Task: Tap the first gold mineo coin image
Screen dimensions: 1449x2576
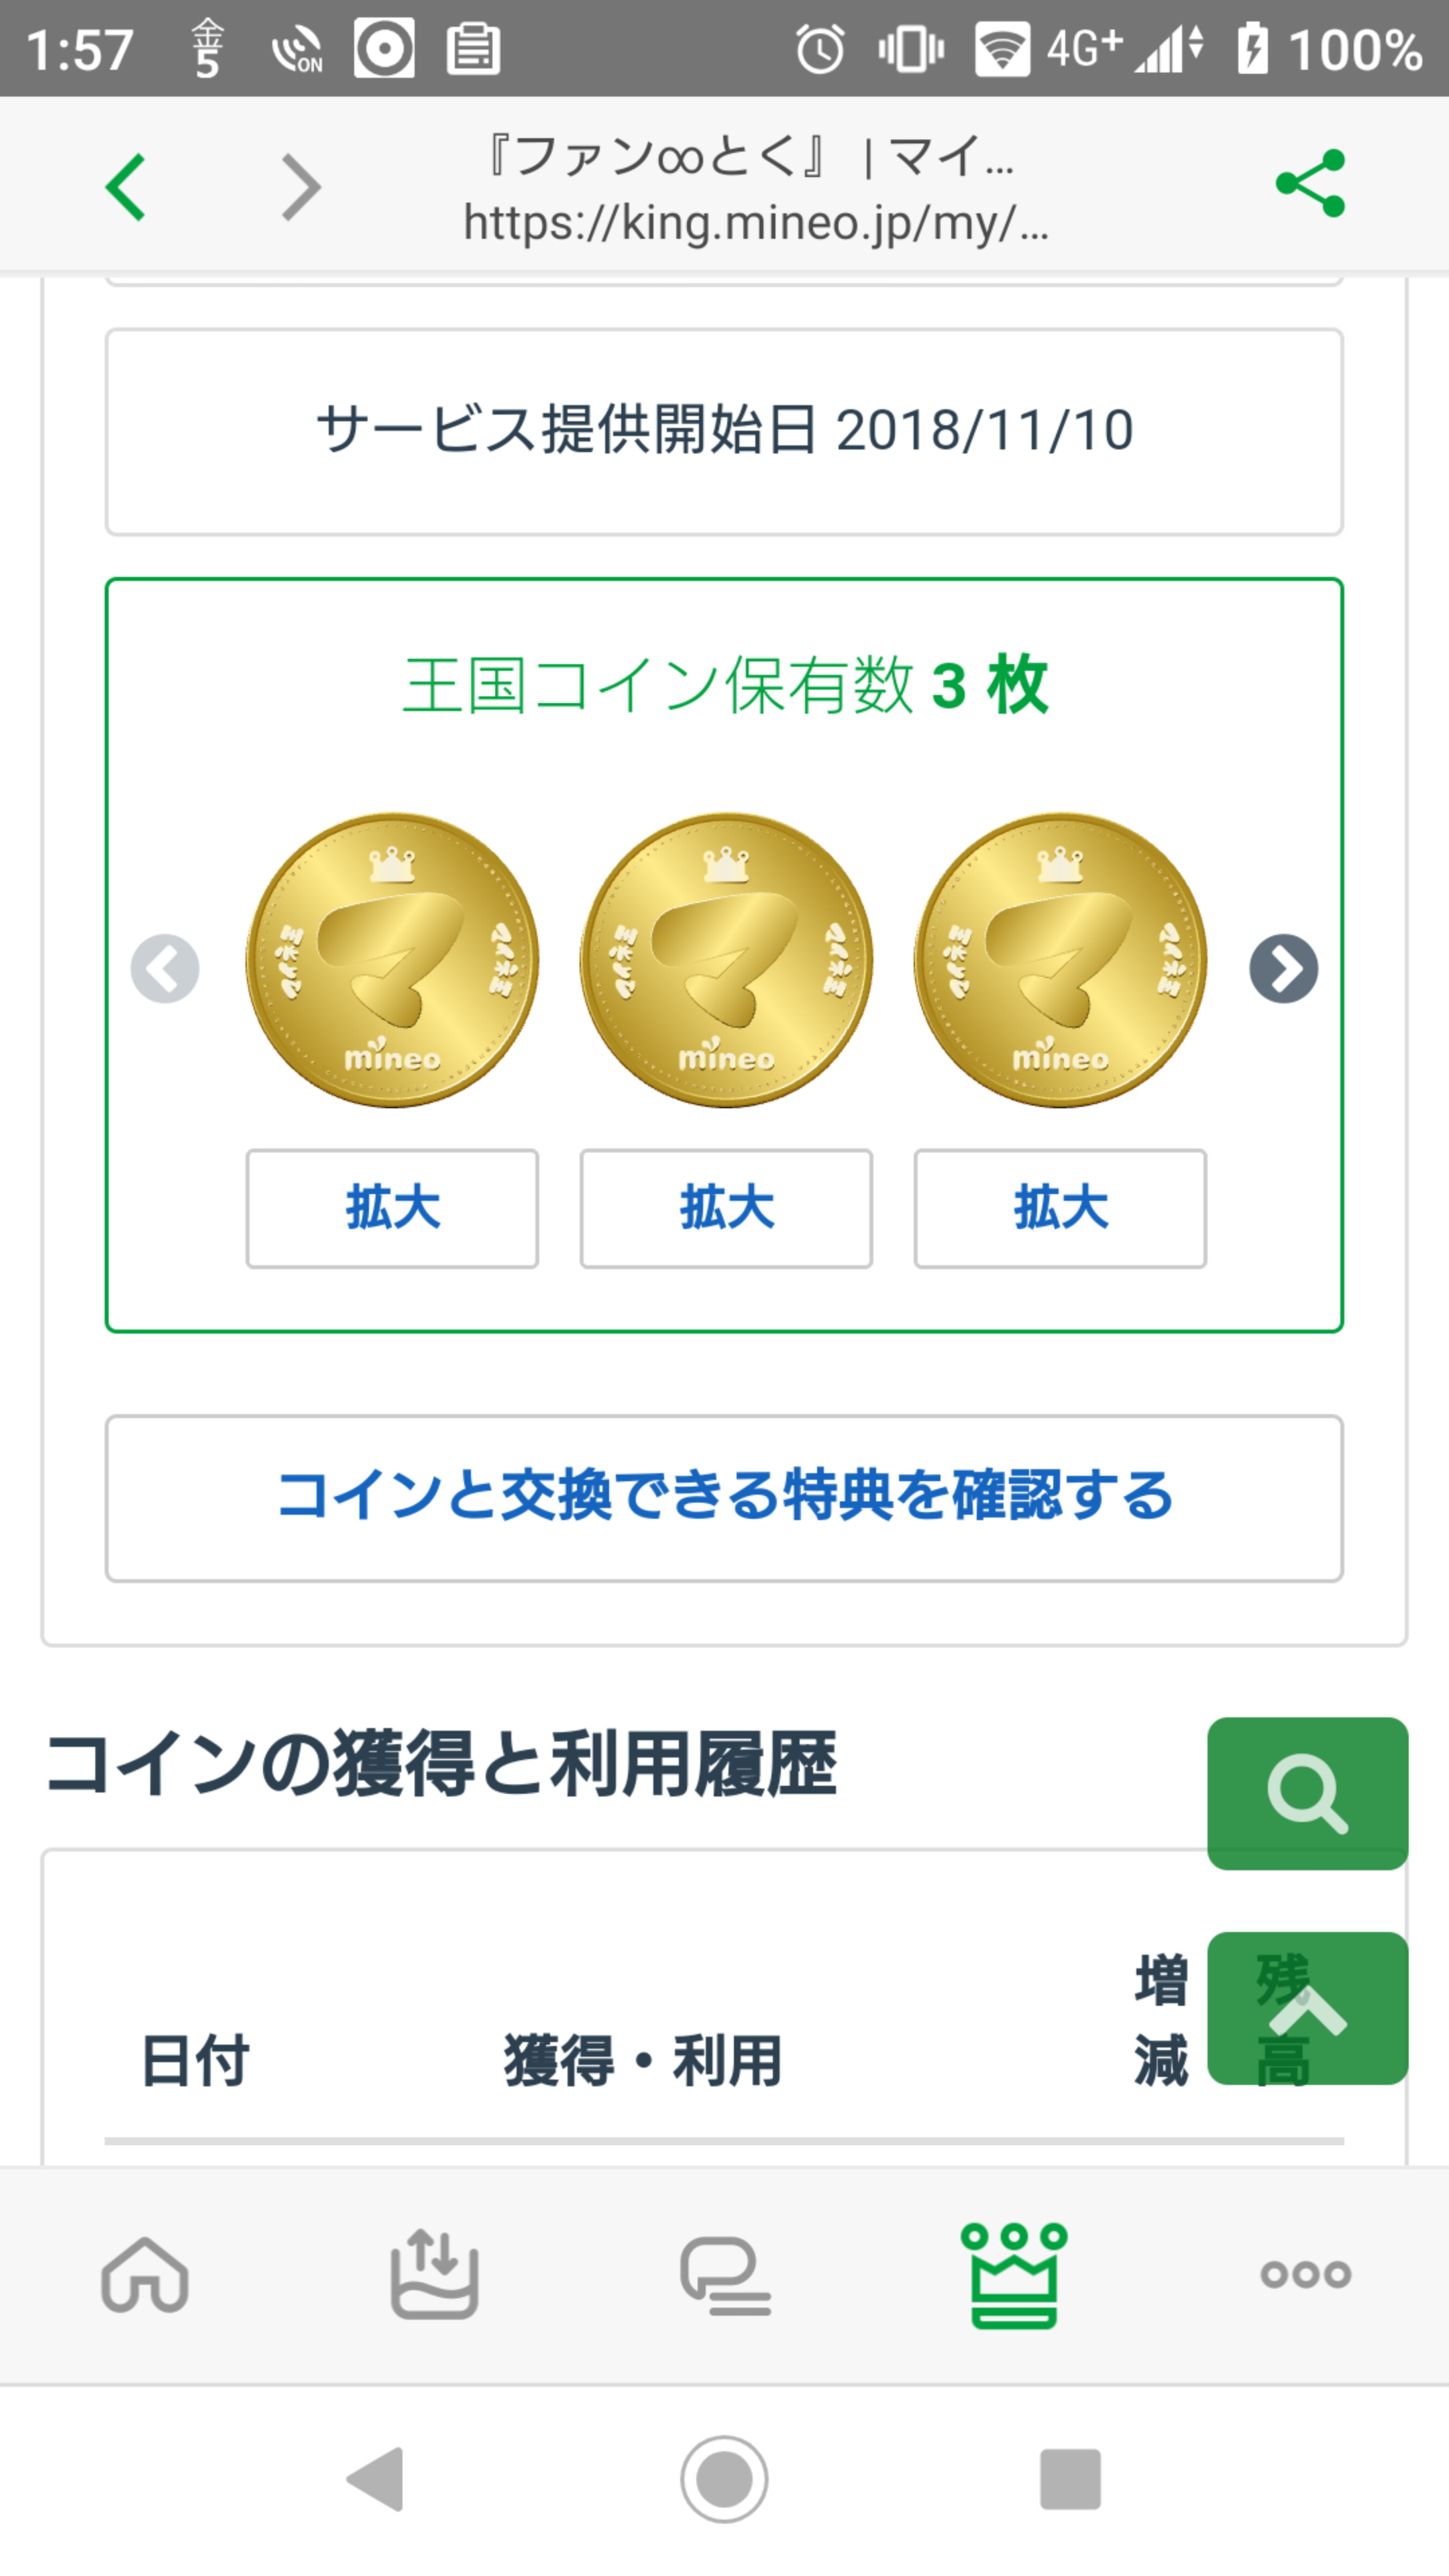Action: (392, 960)
